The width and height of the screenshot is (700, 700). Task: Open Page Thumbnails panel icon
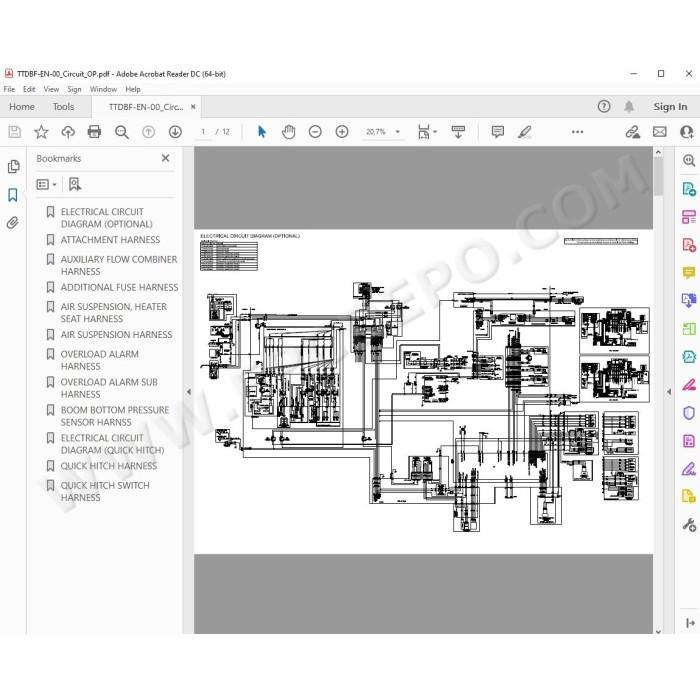(x=13, y=167)
